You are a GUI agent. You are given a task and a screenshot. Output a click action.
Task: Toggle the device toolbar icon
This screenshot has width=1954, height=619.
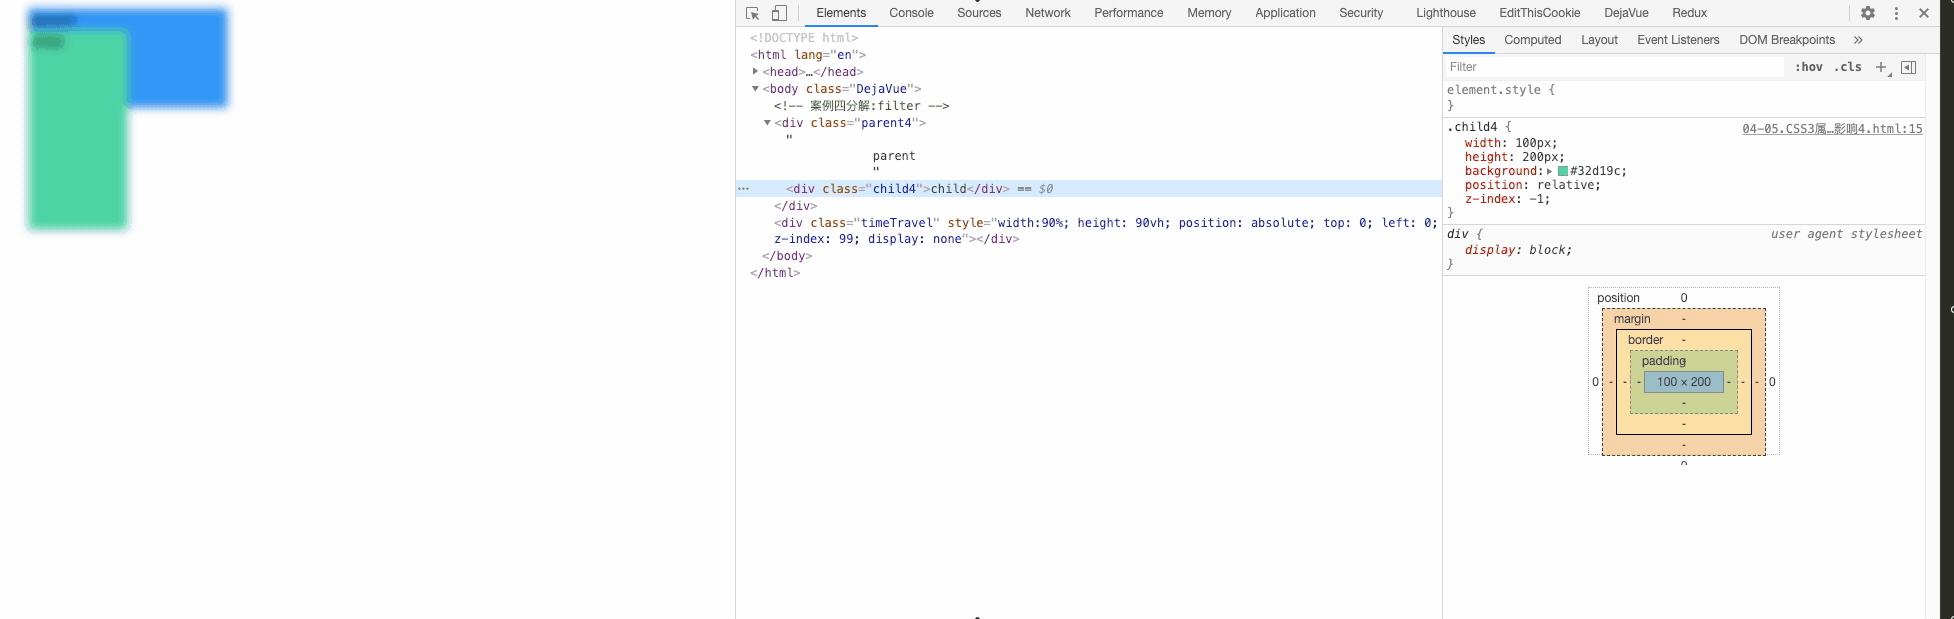pyautogui.click(x=779, y=13)
